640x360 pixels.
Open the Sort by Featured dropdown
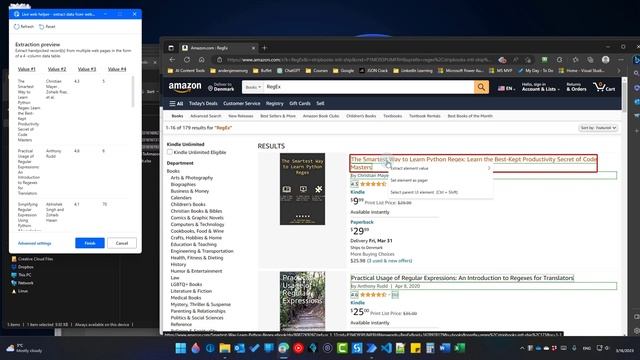click(x=598, y=128)
